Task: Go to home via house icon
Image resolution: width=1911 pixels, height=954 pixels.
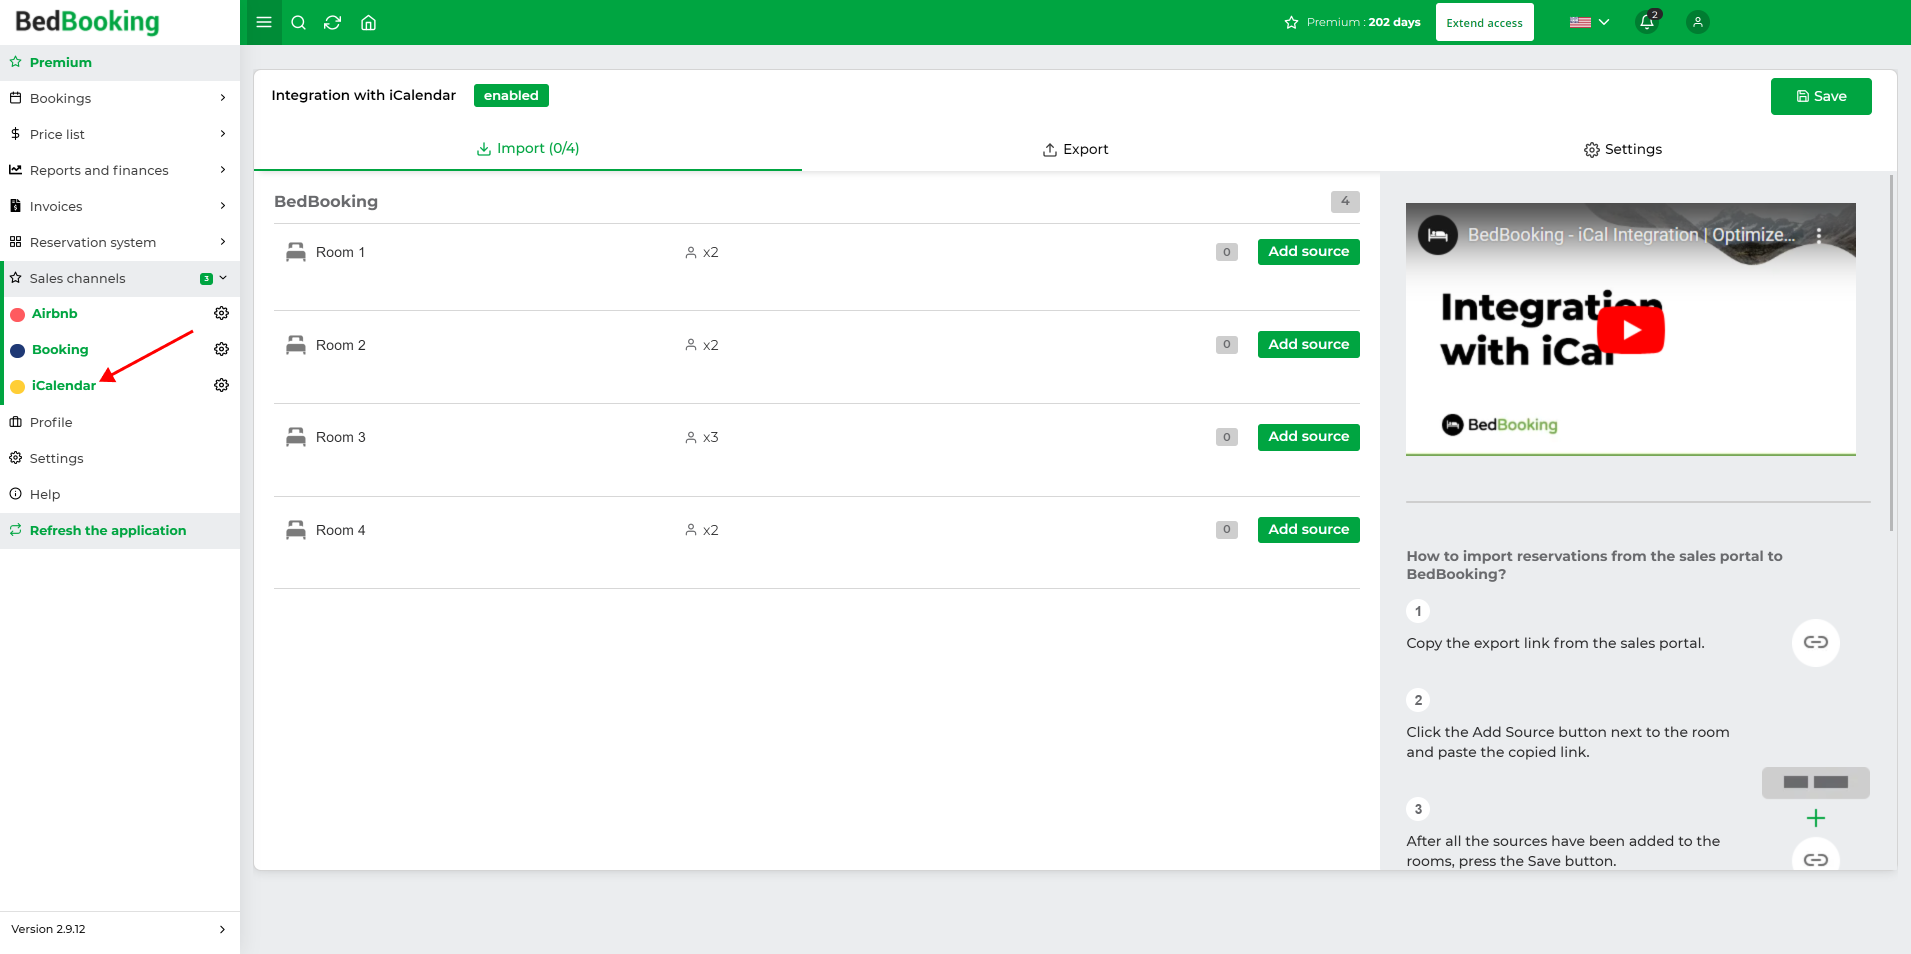Action: tap(368, 22)
